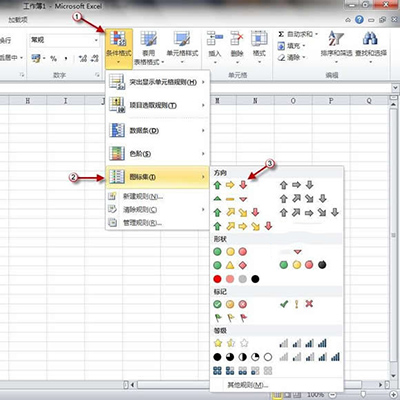Open the 数字 group dialog launcher
Screen dimensions: 400x400
(x=97, y=75)
